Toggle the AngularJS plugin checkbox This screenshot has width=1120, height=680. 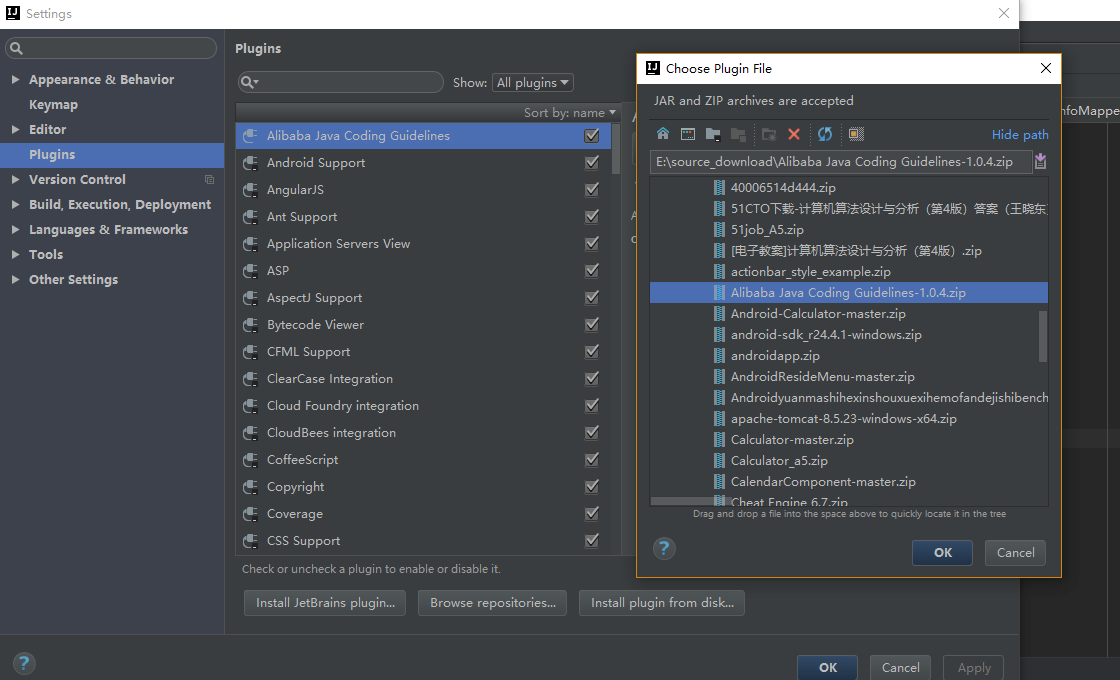click(591, 190)
